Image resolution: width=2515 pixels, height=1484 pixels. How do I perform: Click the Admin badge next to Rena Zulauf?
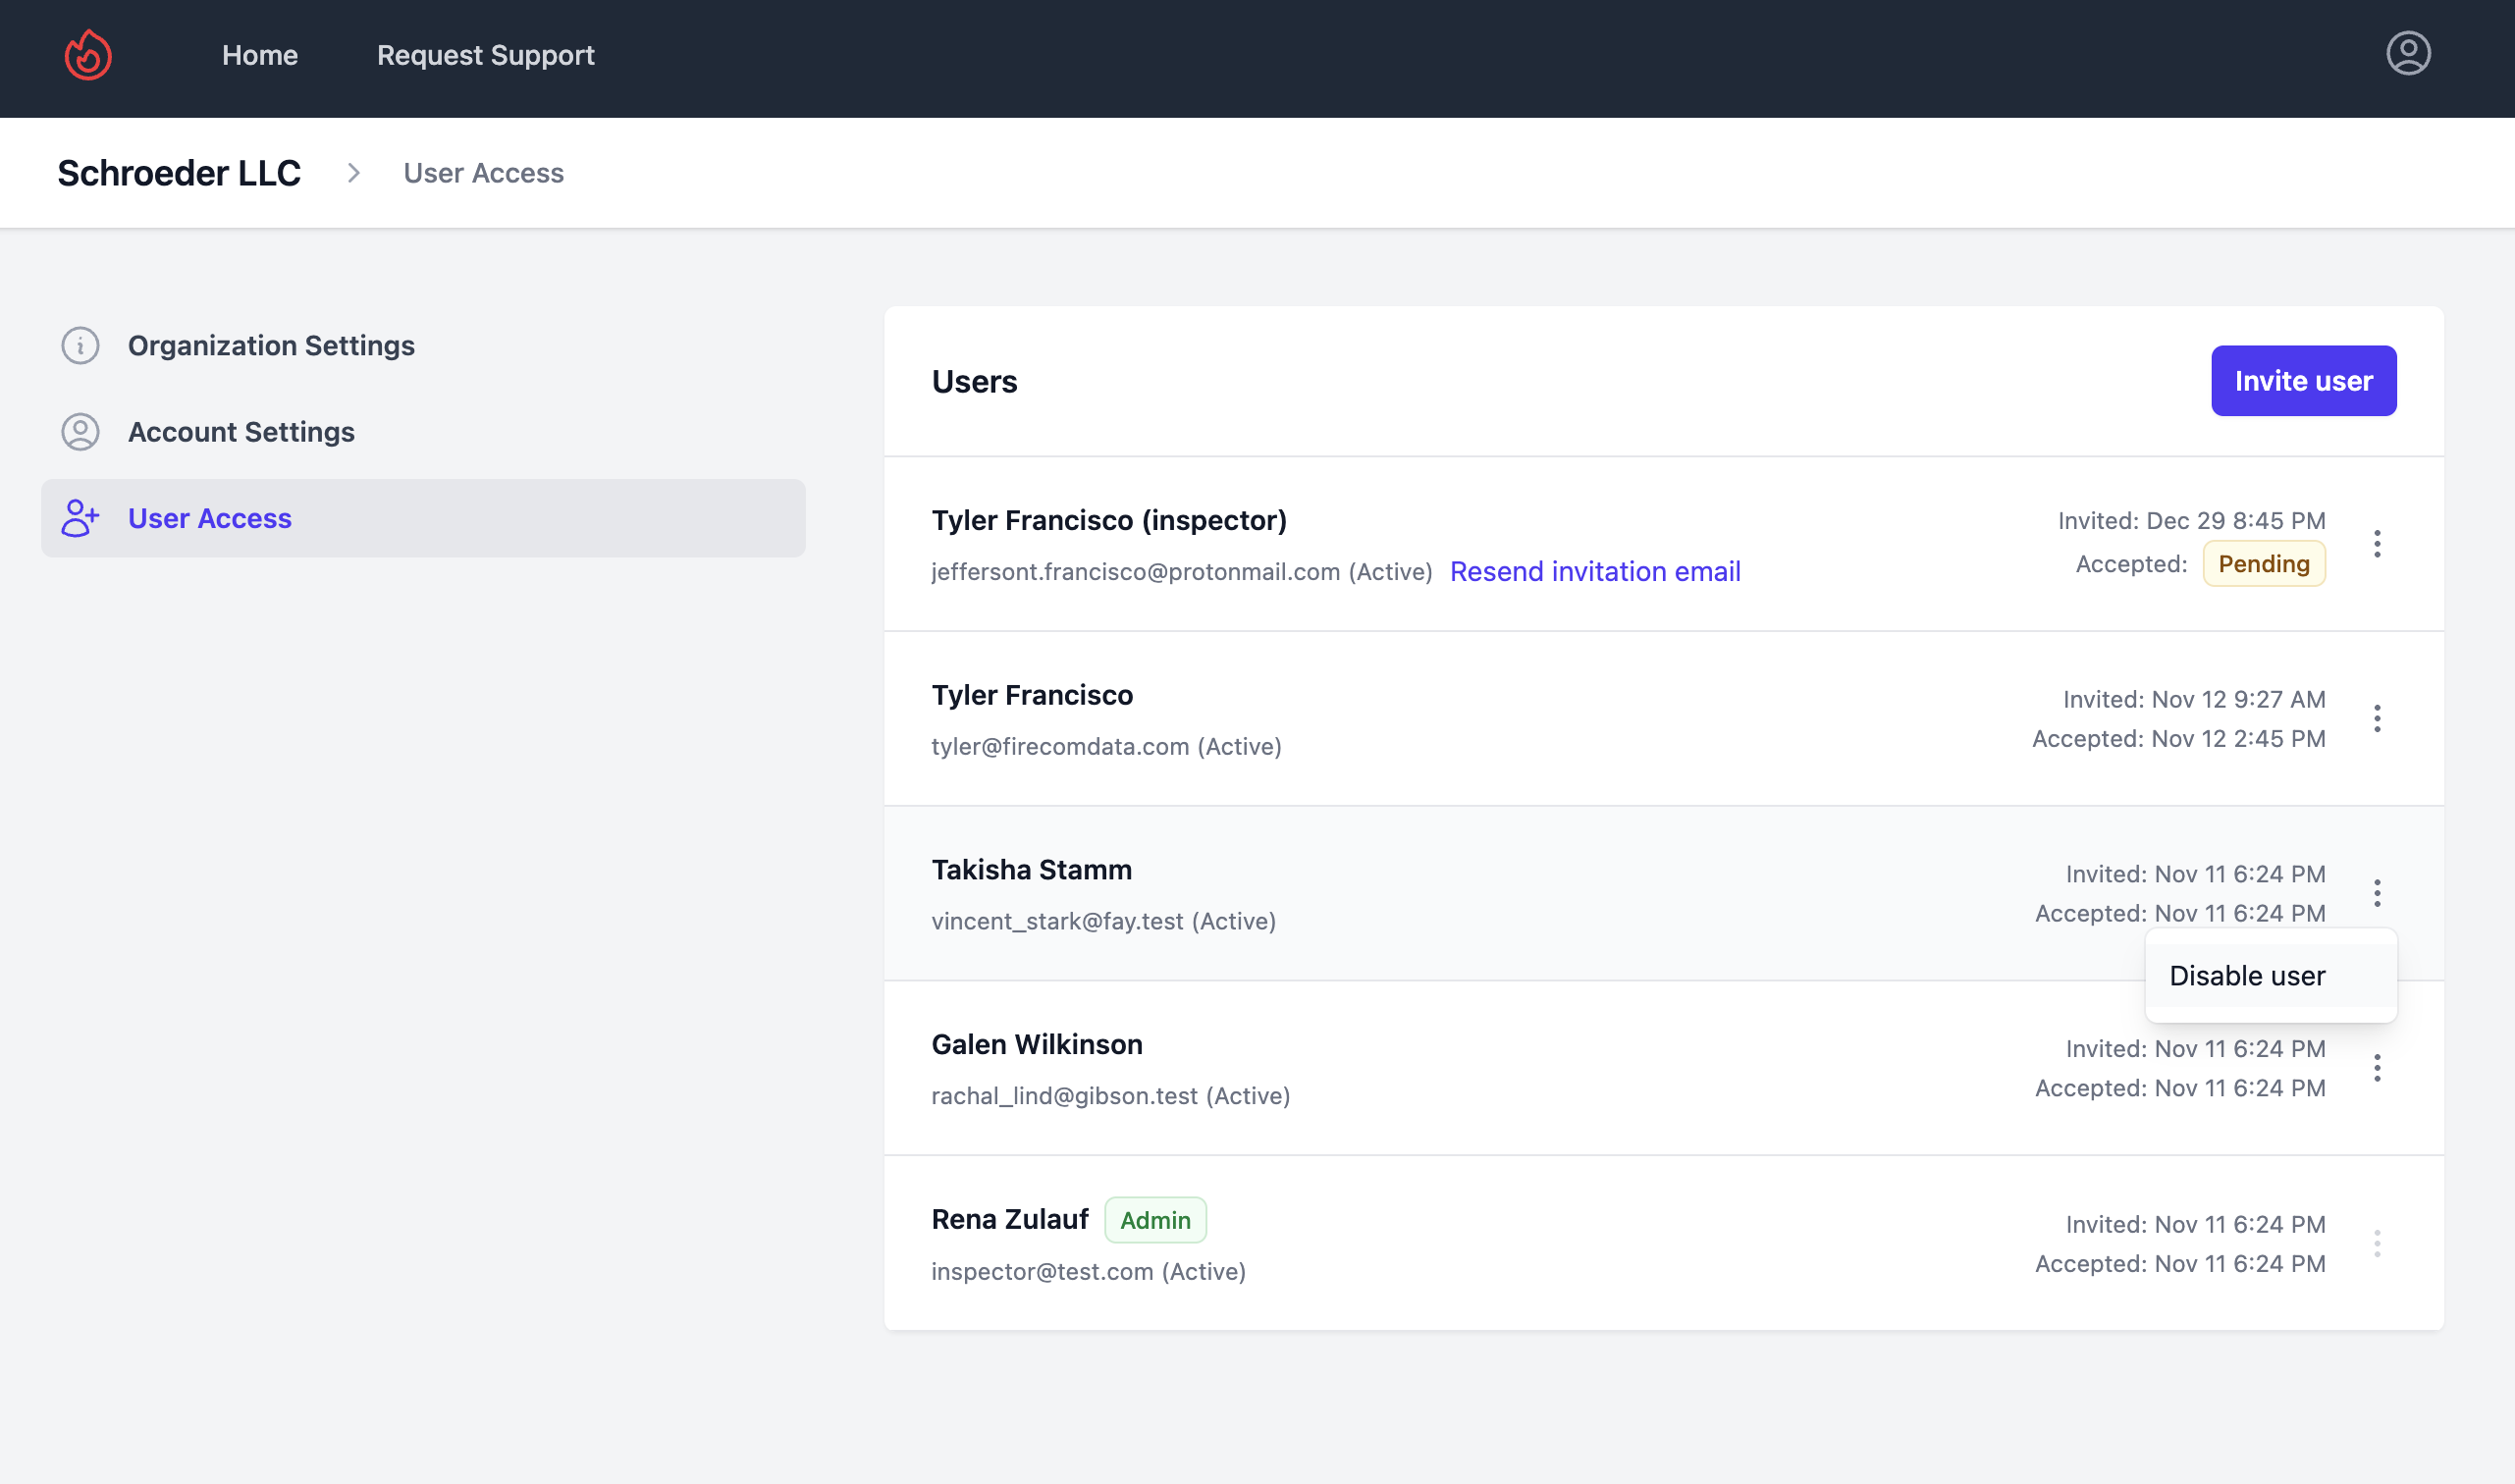(x=1155, y=1219)
